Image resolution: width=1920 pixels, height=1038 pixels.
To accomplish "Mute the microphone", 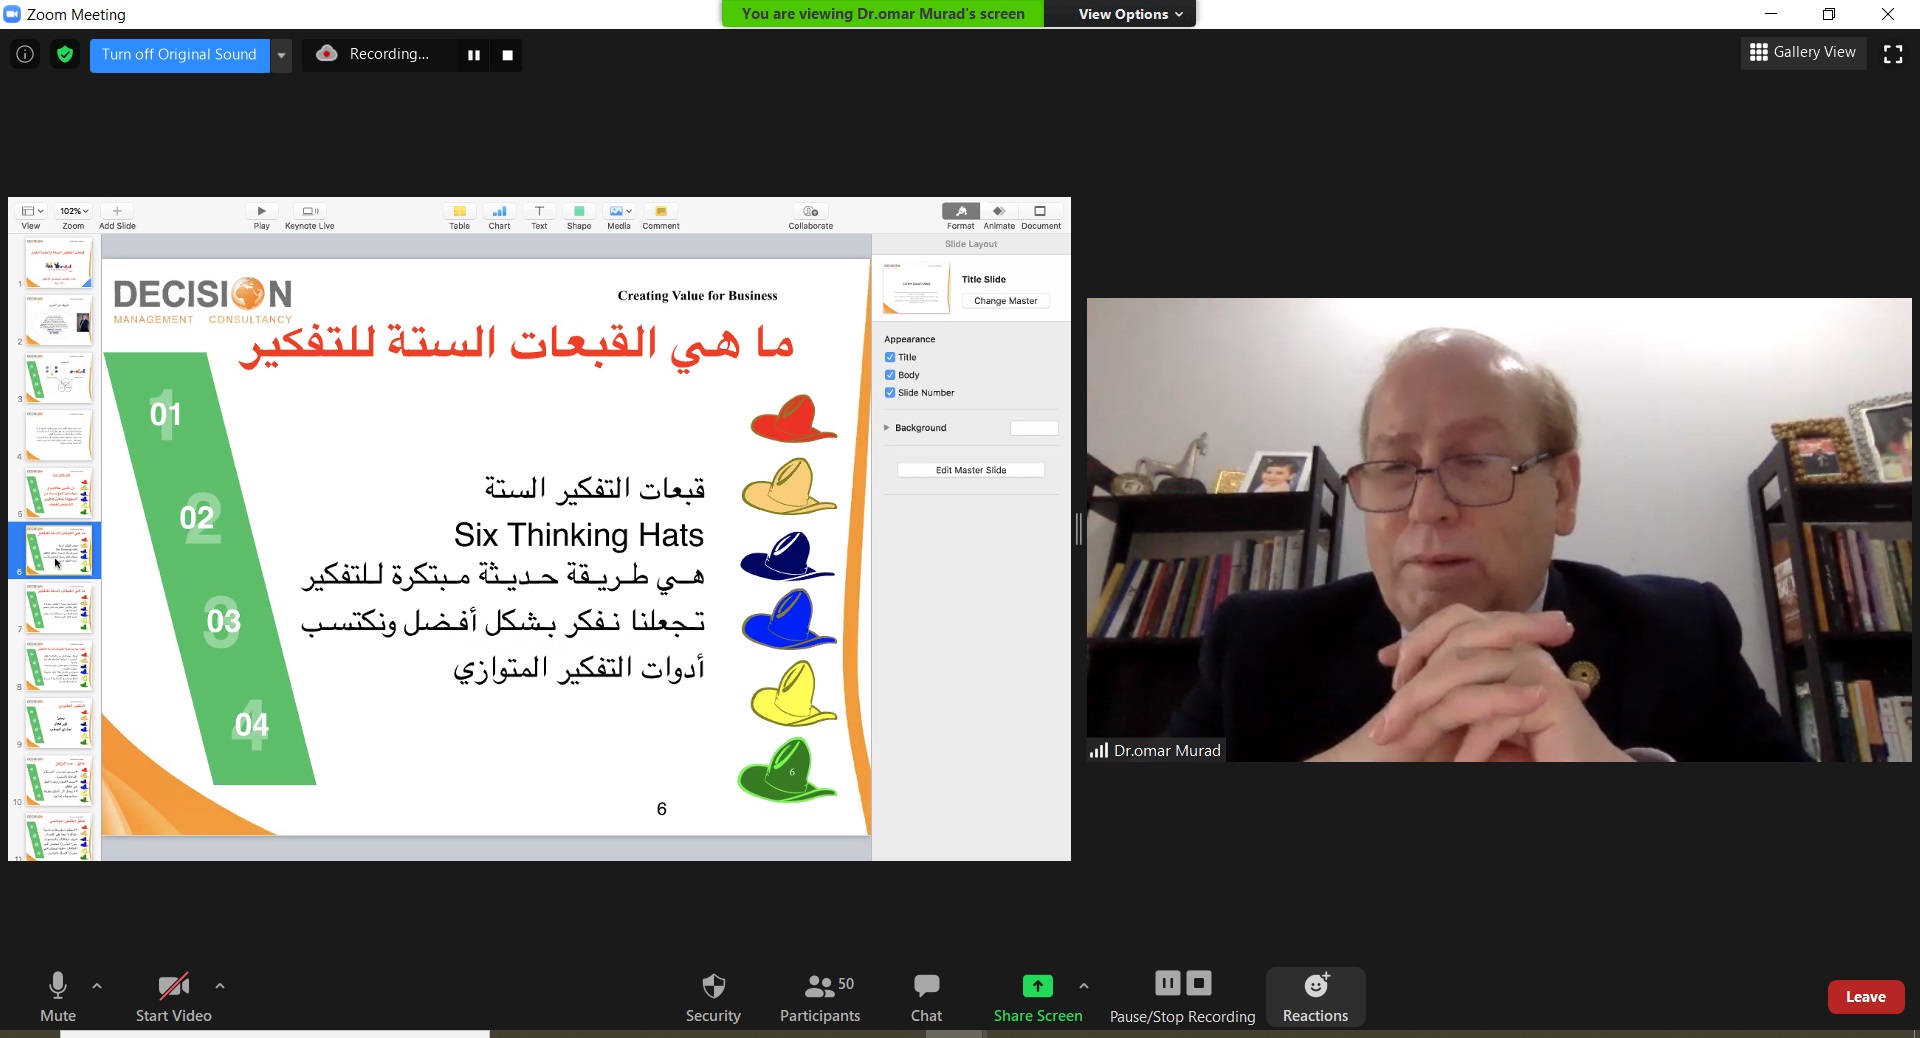I will [x=58, y=997].
